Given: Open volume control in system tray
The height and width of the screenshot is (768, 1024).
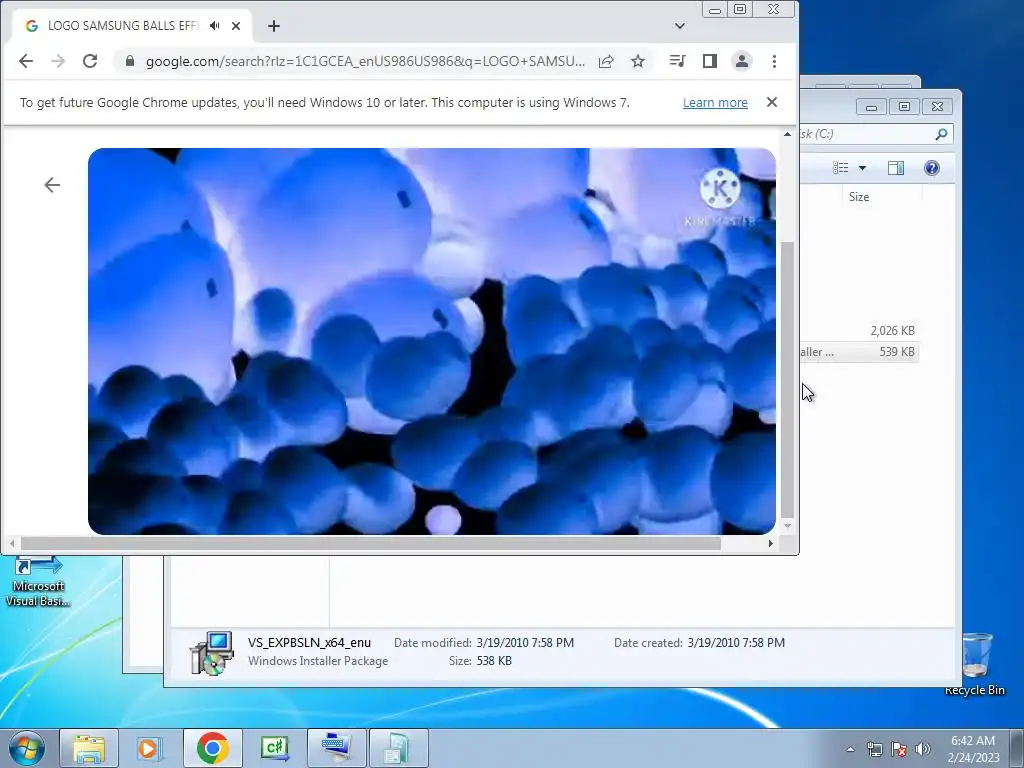Looking at the screenshot, I should coord(923,749).
